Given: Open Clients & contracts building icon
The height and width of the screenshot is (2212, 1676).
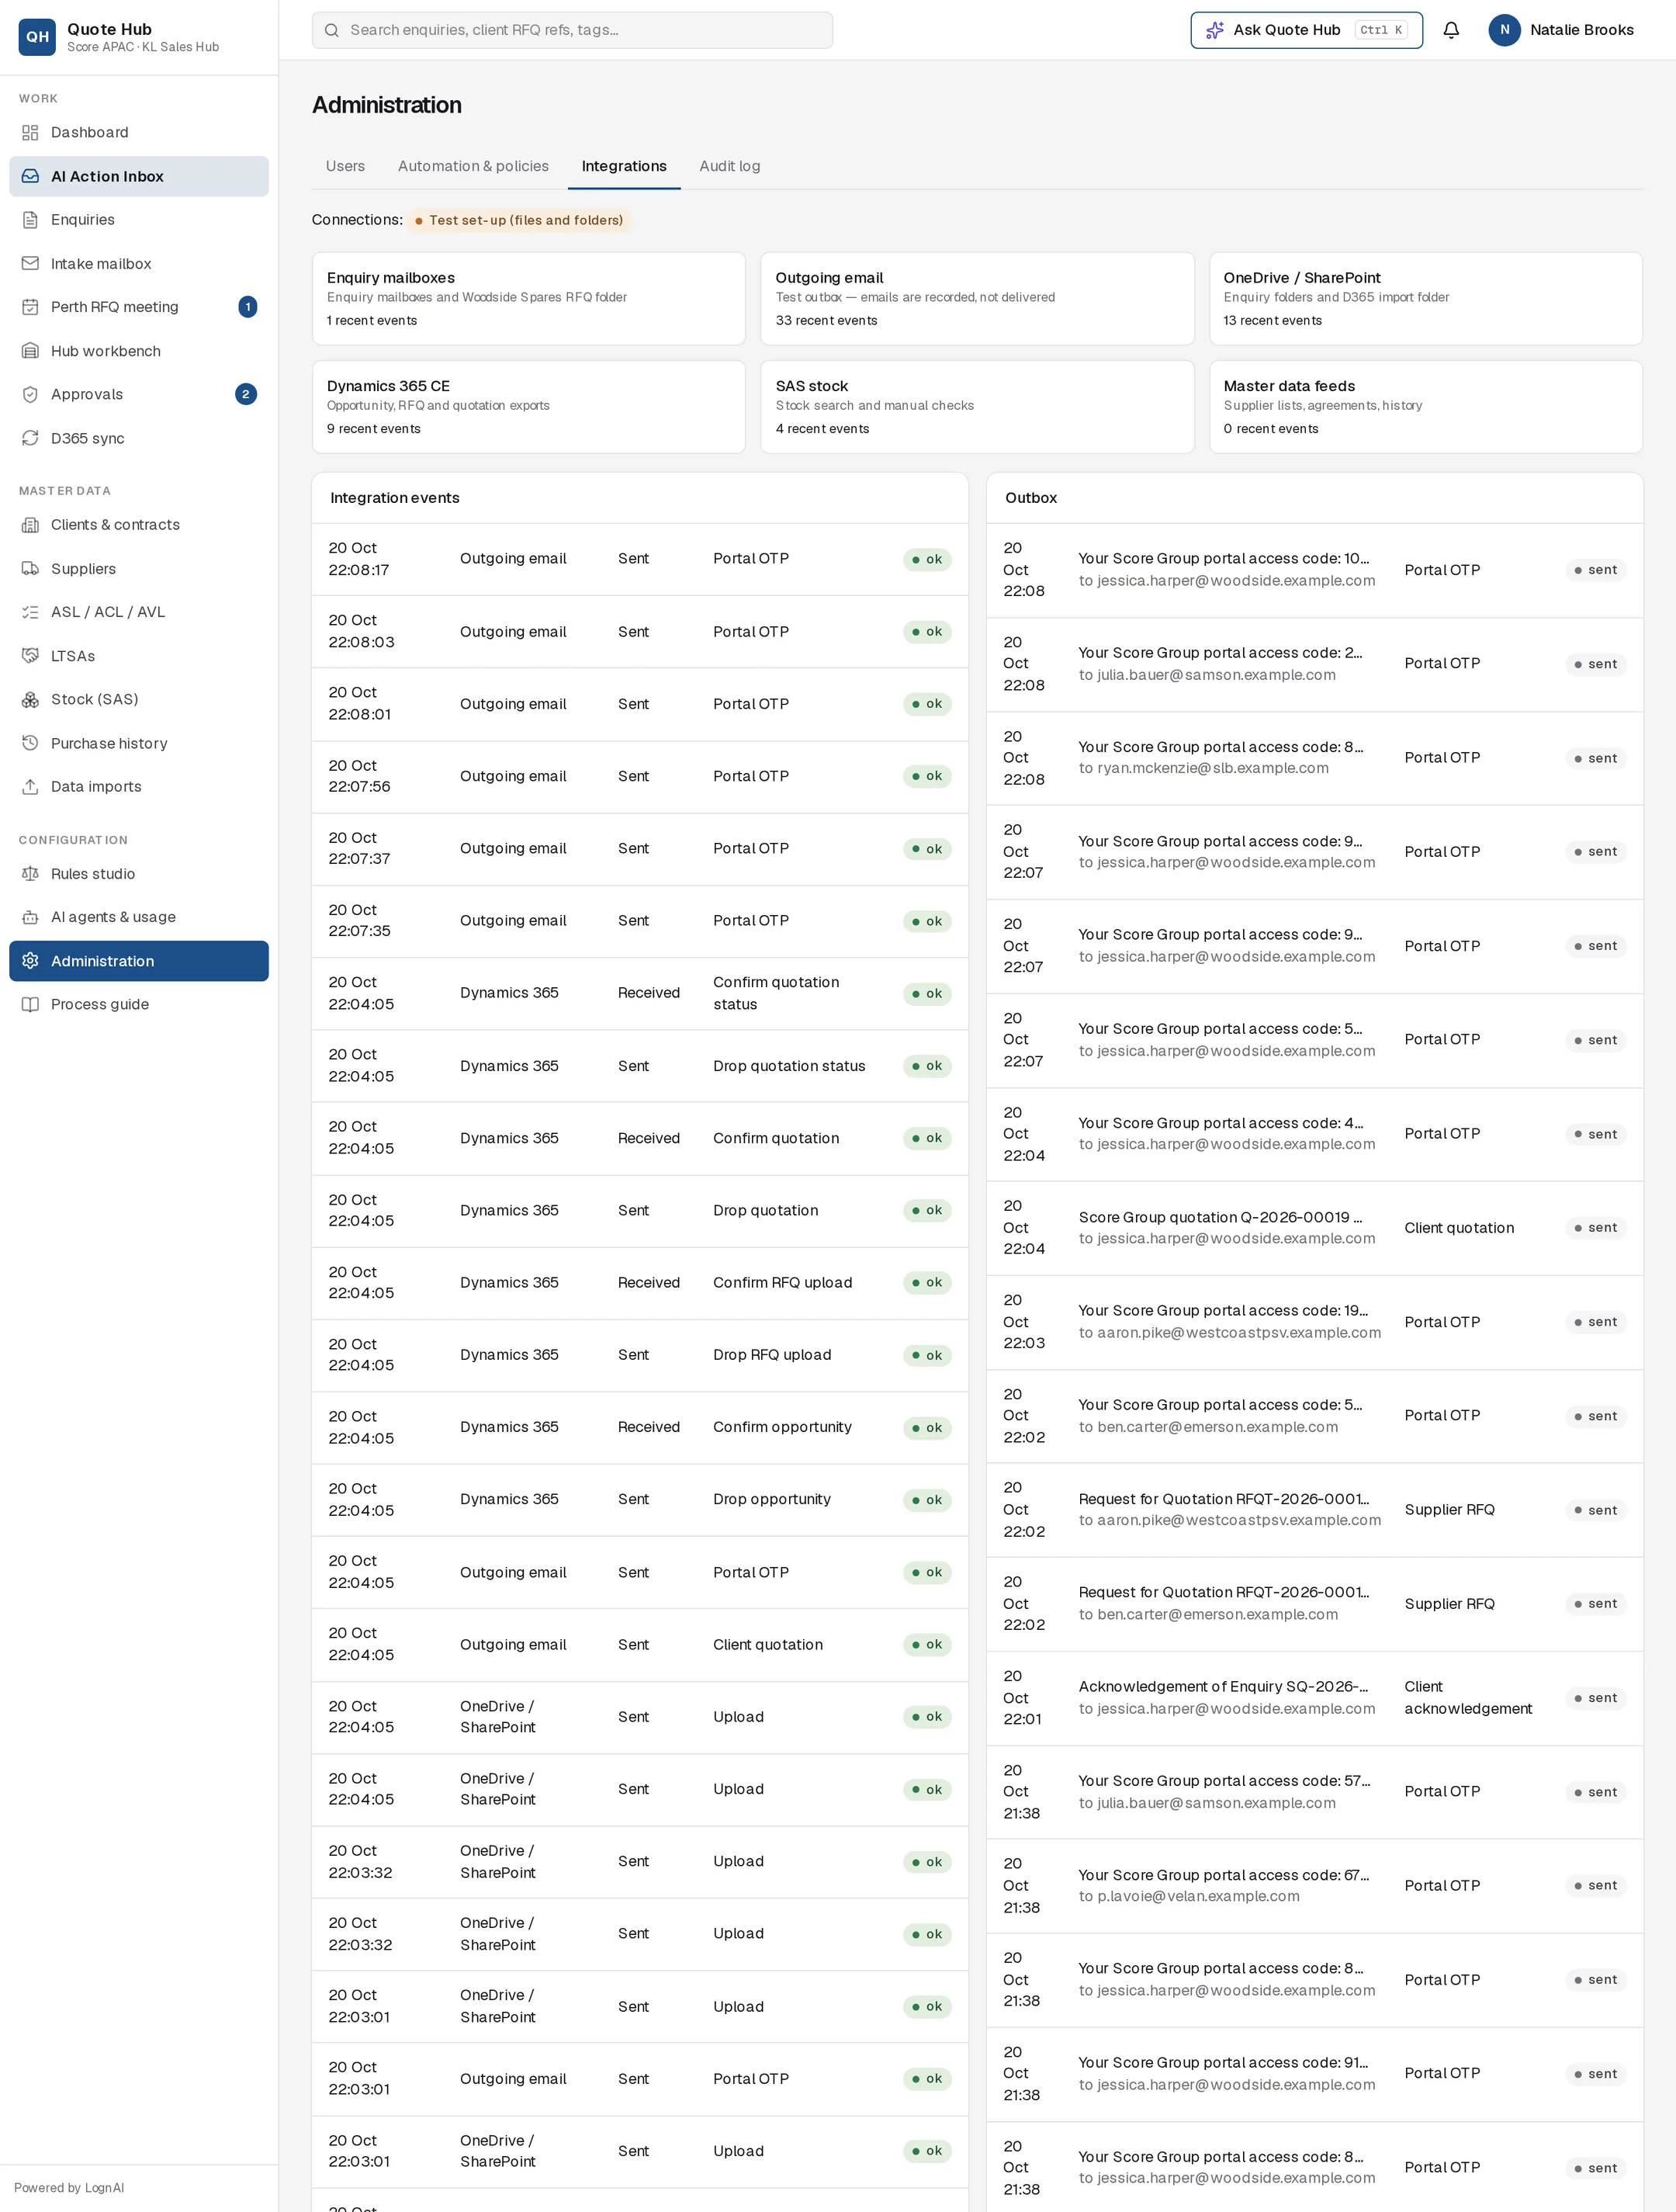Looking at the screenshot, I should 30,525.
